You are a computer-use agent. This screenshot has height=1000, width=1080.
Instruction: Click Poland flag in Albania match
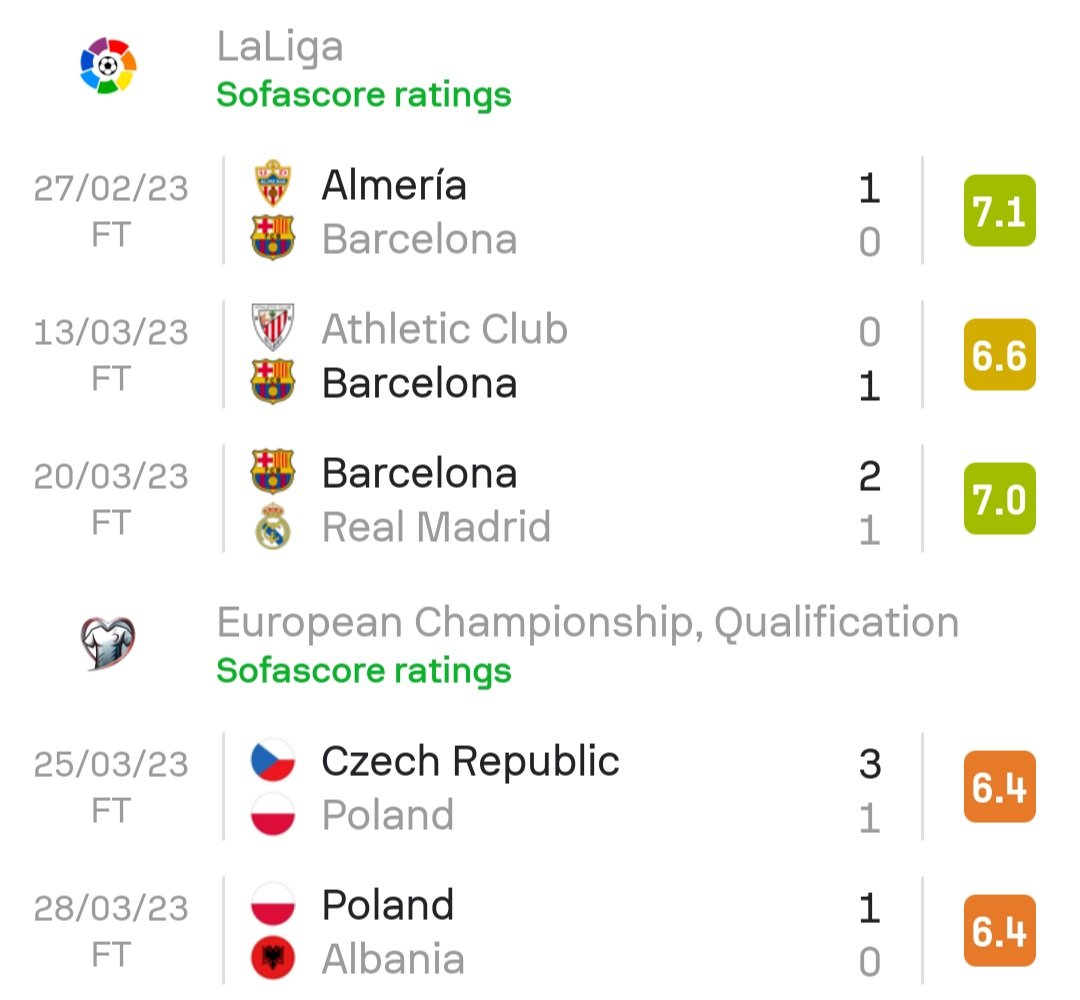coord(273,904)
